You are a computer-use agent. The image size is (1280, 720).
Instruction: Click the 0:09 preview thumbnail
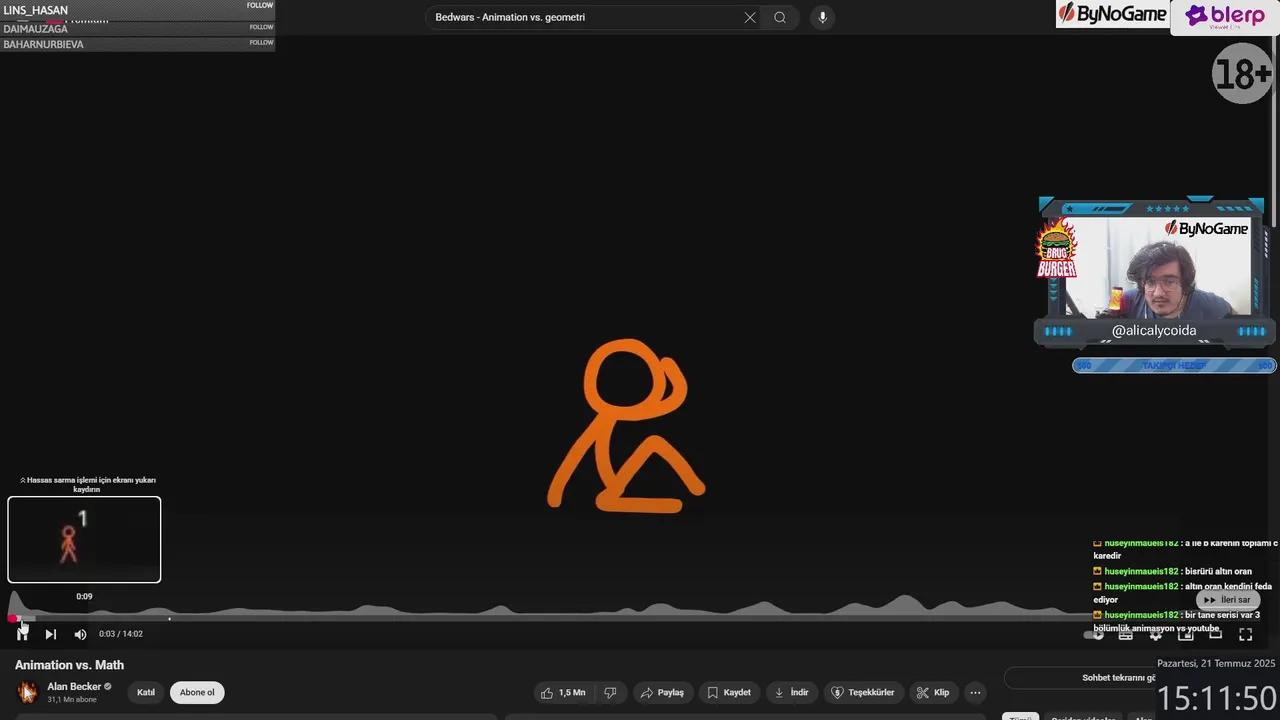pyautogui.click(x=84, y=539)
